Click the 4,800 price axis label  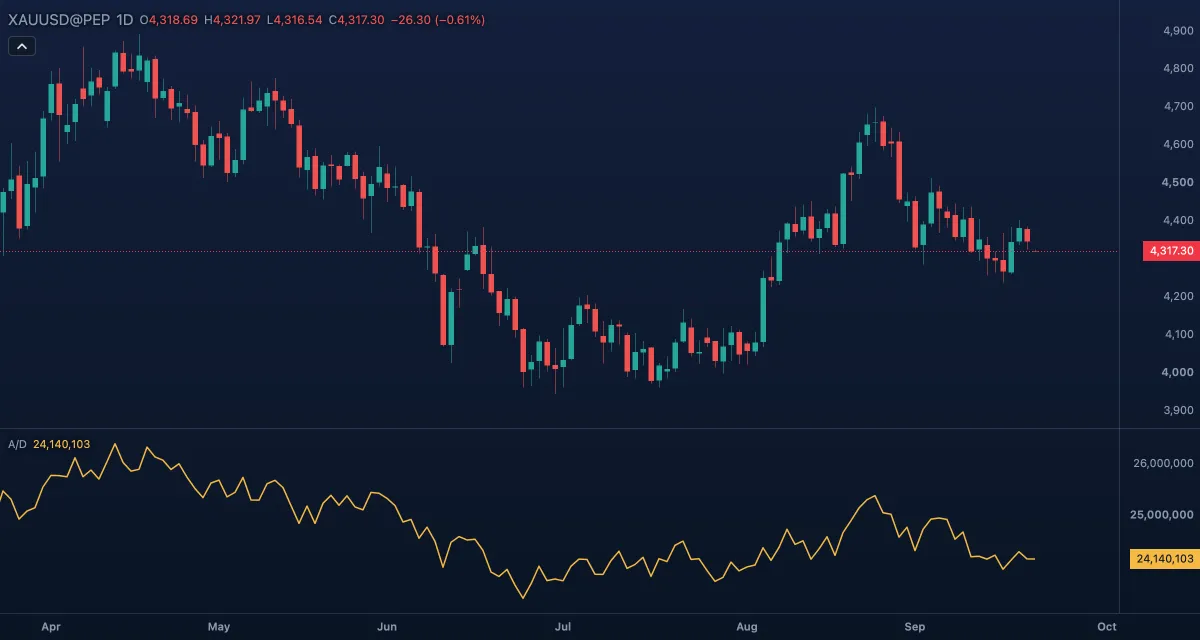1178,68
